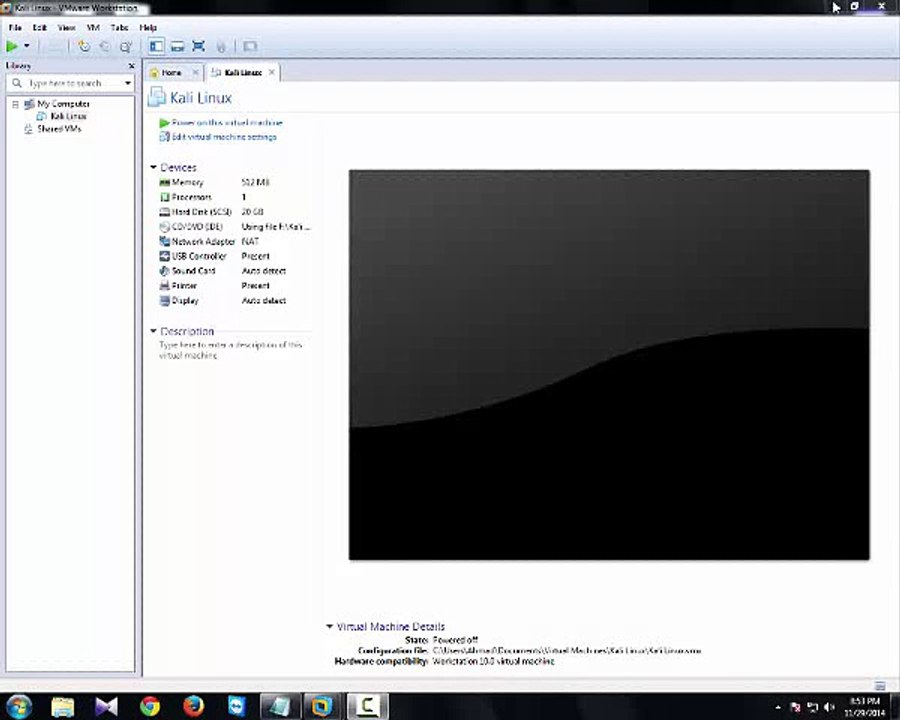
Task: Click the description text entry area
Action: pyautogui.click(x=231, y=350)
